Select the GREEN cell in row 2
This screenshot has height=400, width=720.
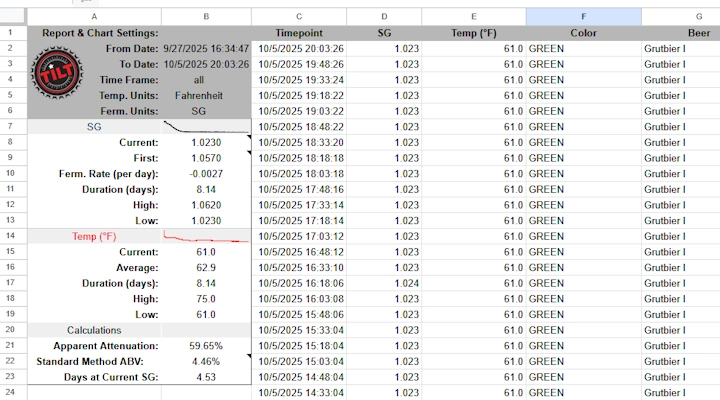584,48
